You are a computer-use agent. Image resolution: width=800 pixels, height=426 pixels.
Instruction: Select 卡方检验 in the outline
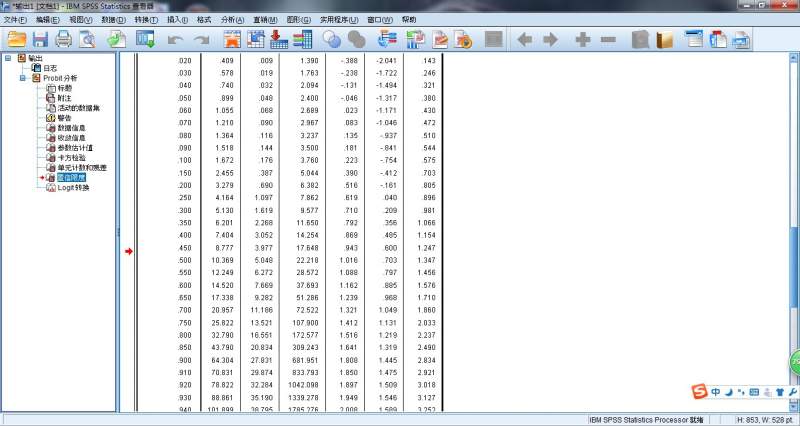click(x=72, y=158)
